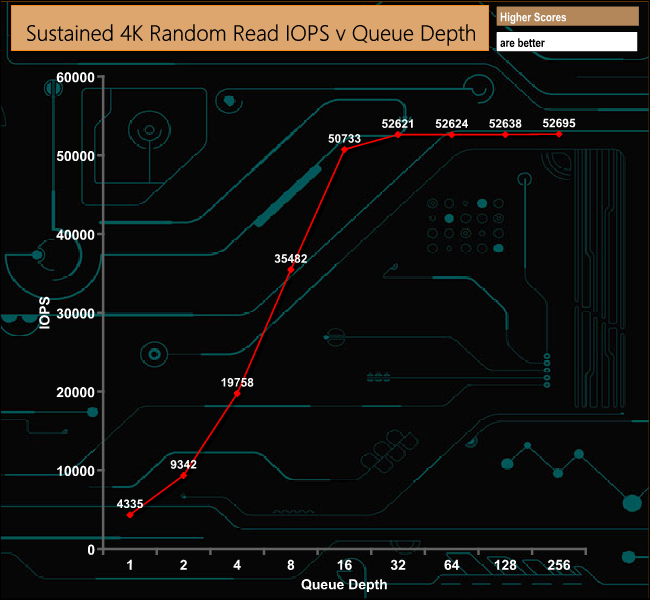The width and height of the screenshot is (650, 600).
Task: Click the vertical 'IOPS' axis title
Action: coord(44,313)
